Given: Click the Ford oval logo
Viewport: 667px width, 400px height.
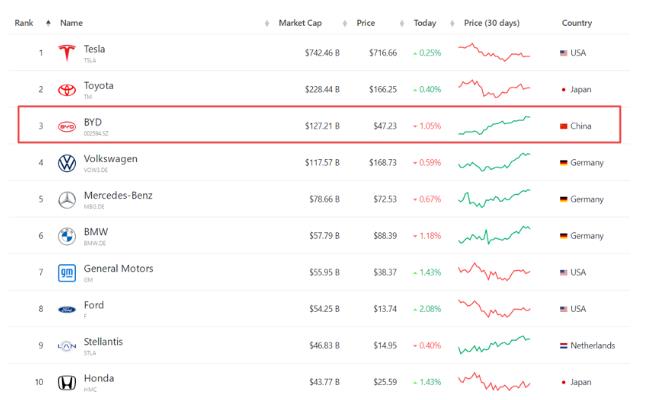Looking at the screenshot, I should tap(68, 310).
